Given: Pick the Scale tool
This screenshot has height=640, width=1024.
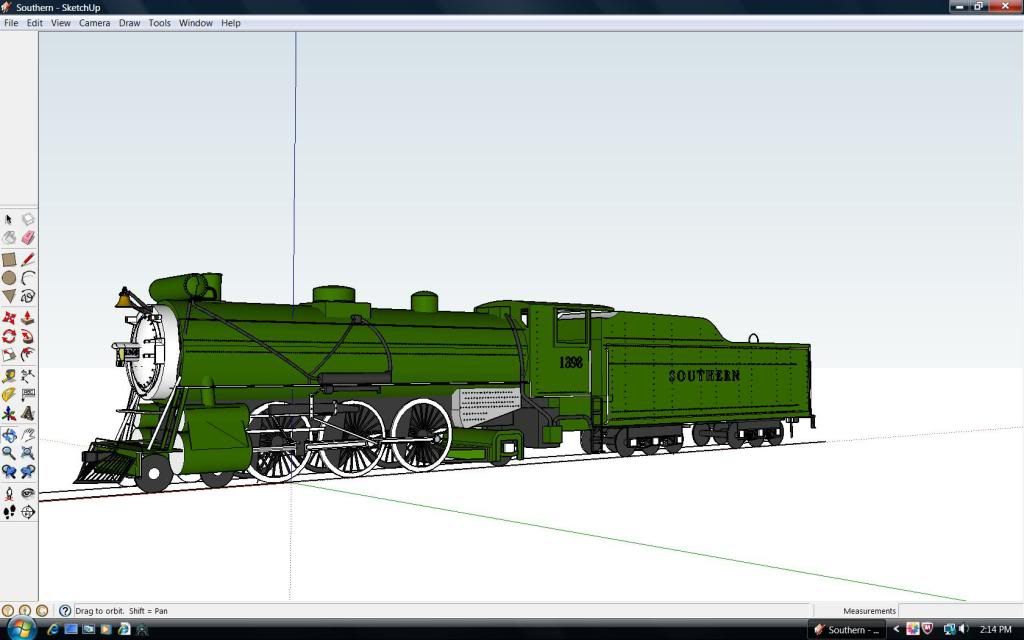Looking at the screenshot, I should [8, 355].
